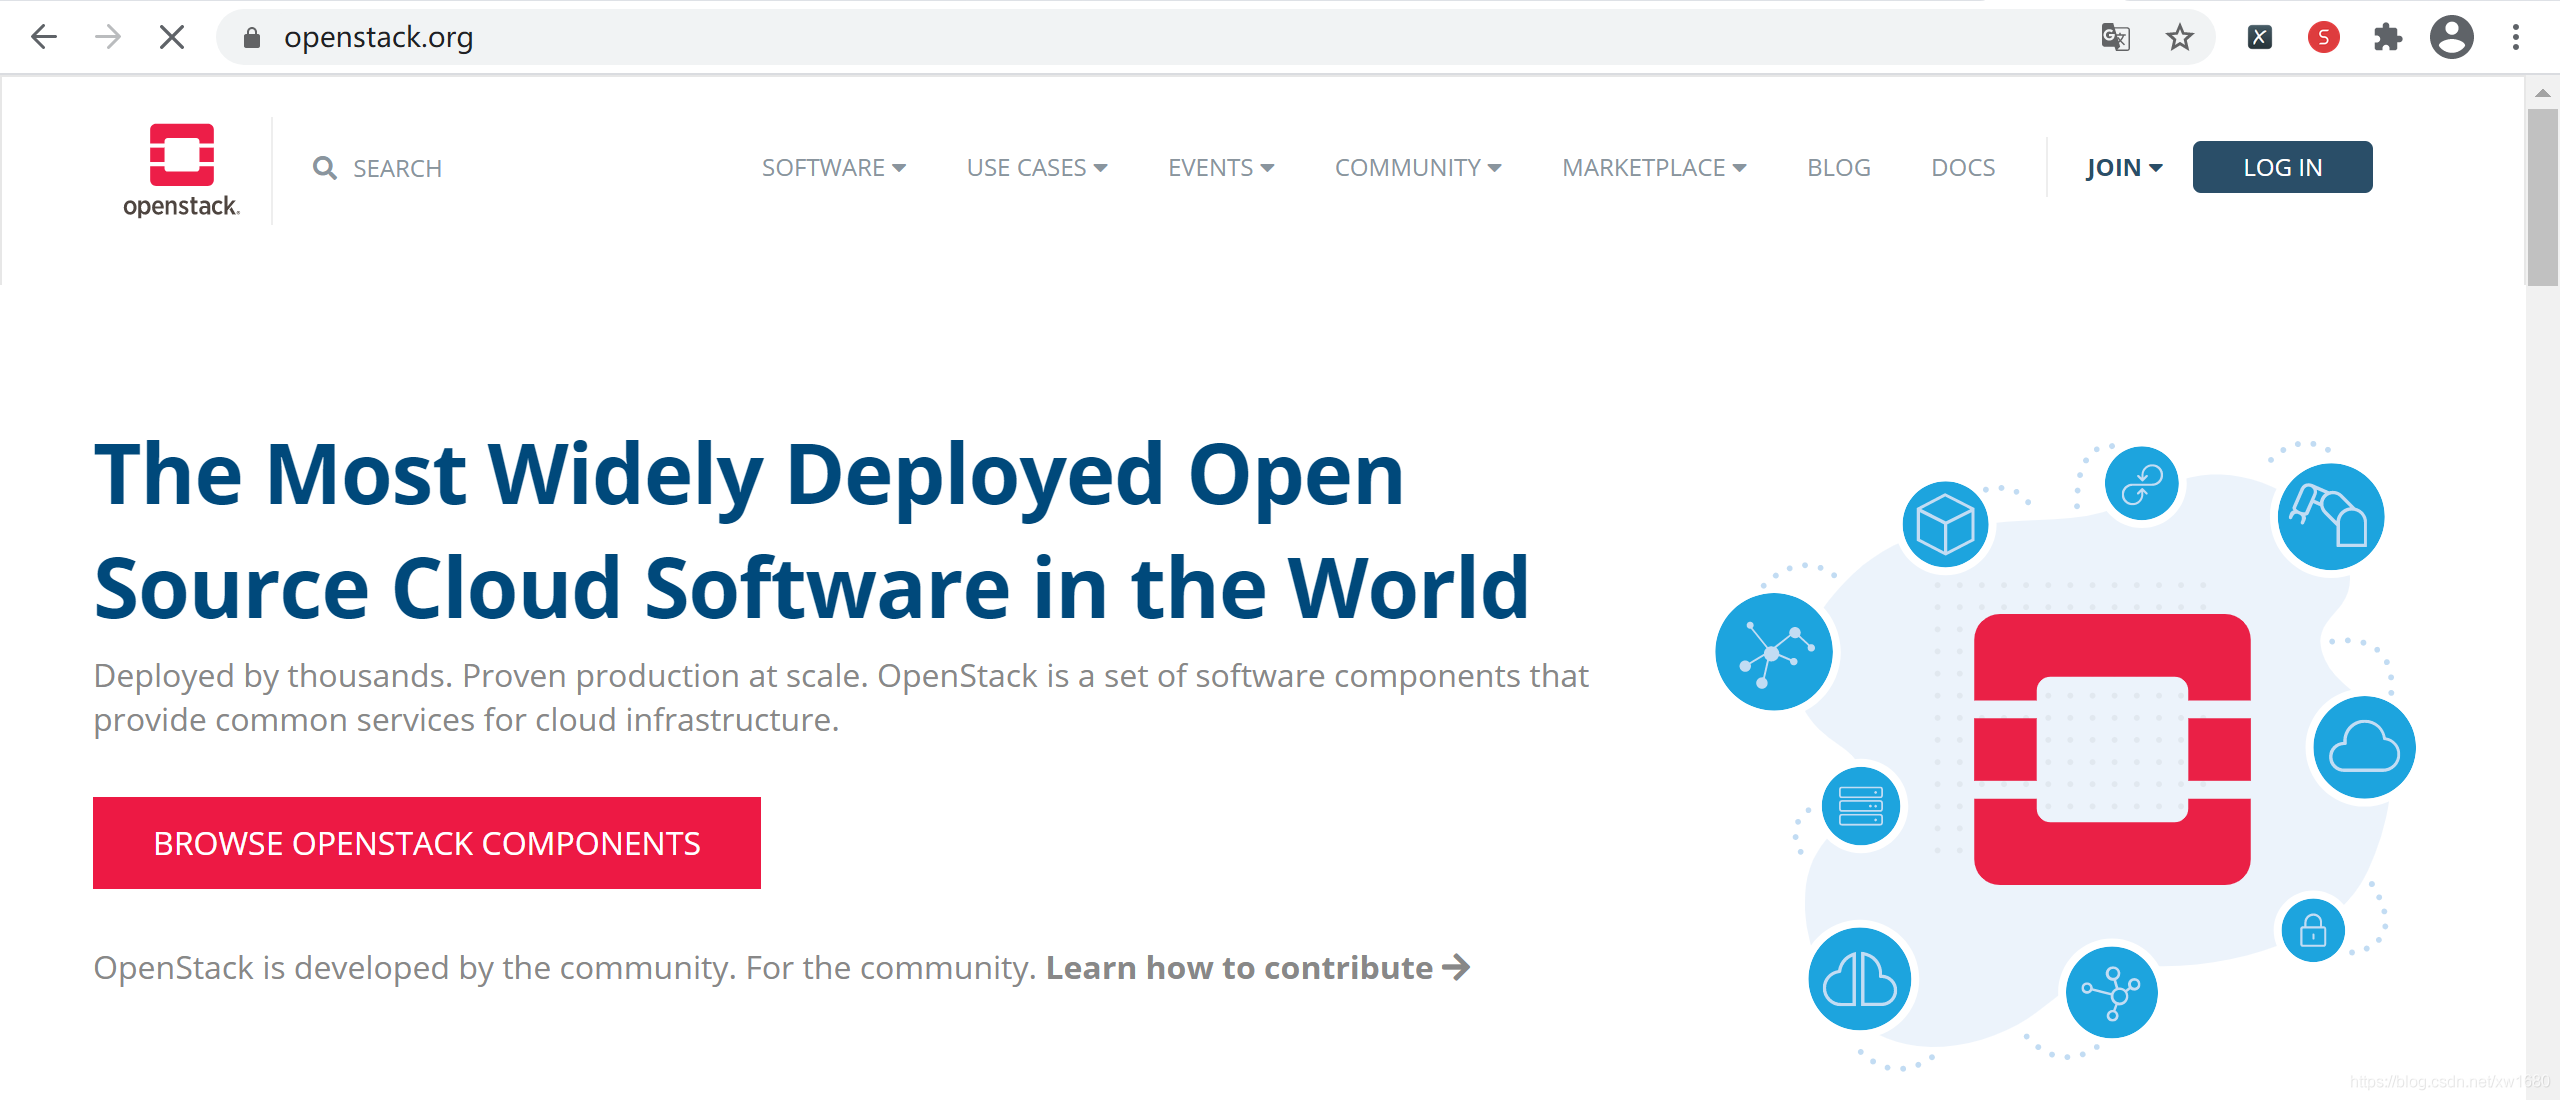The width and height of the screenshot is (2560, 1100).
Task: Expand the SOFTWARE dropdown menu
Action: [834, 168]
